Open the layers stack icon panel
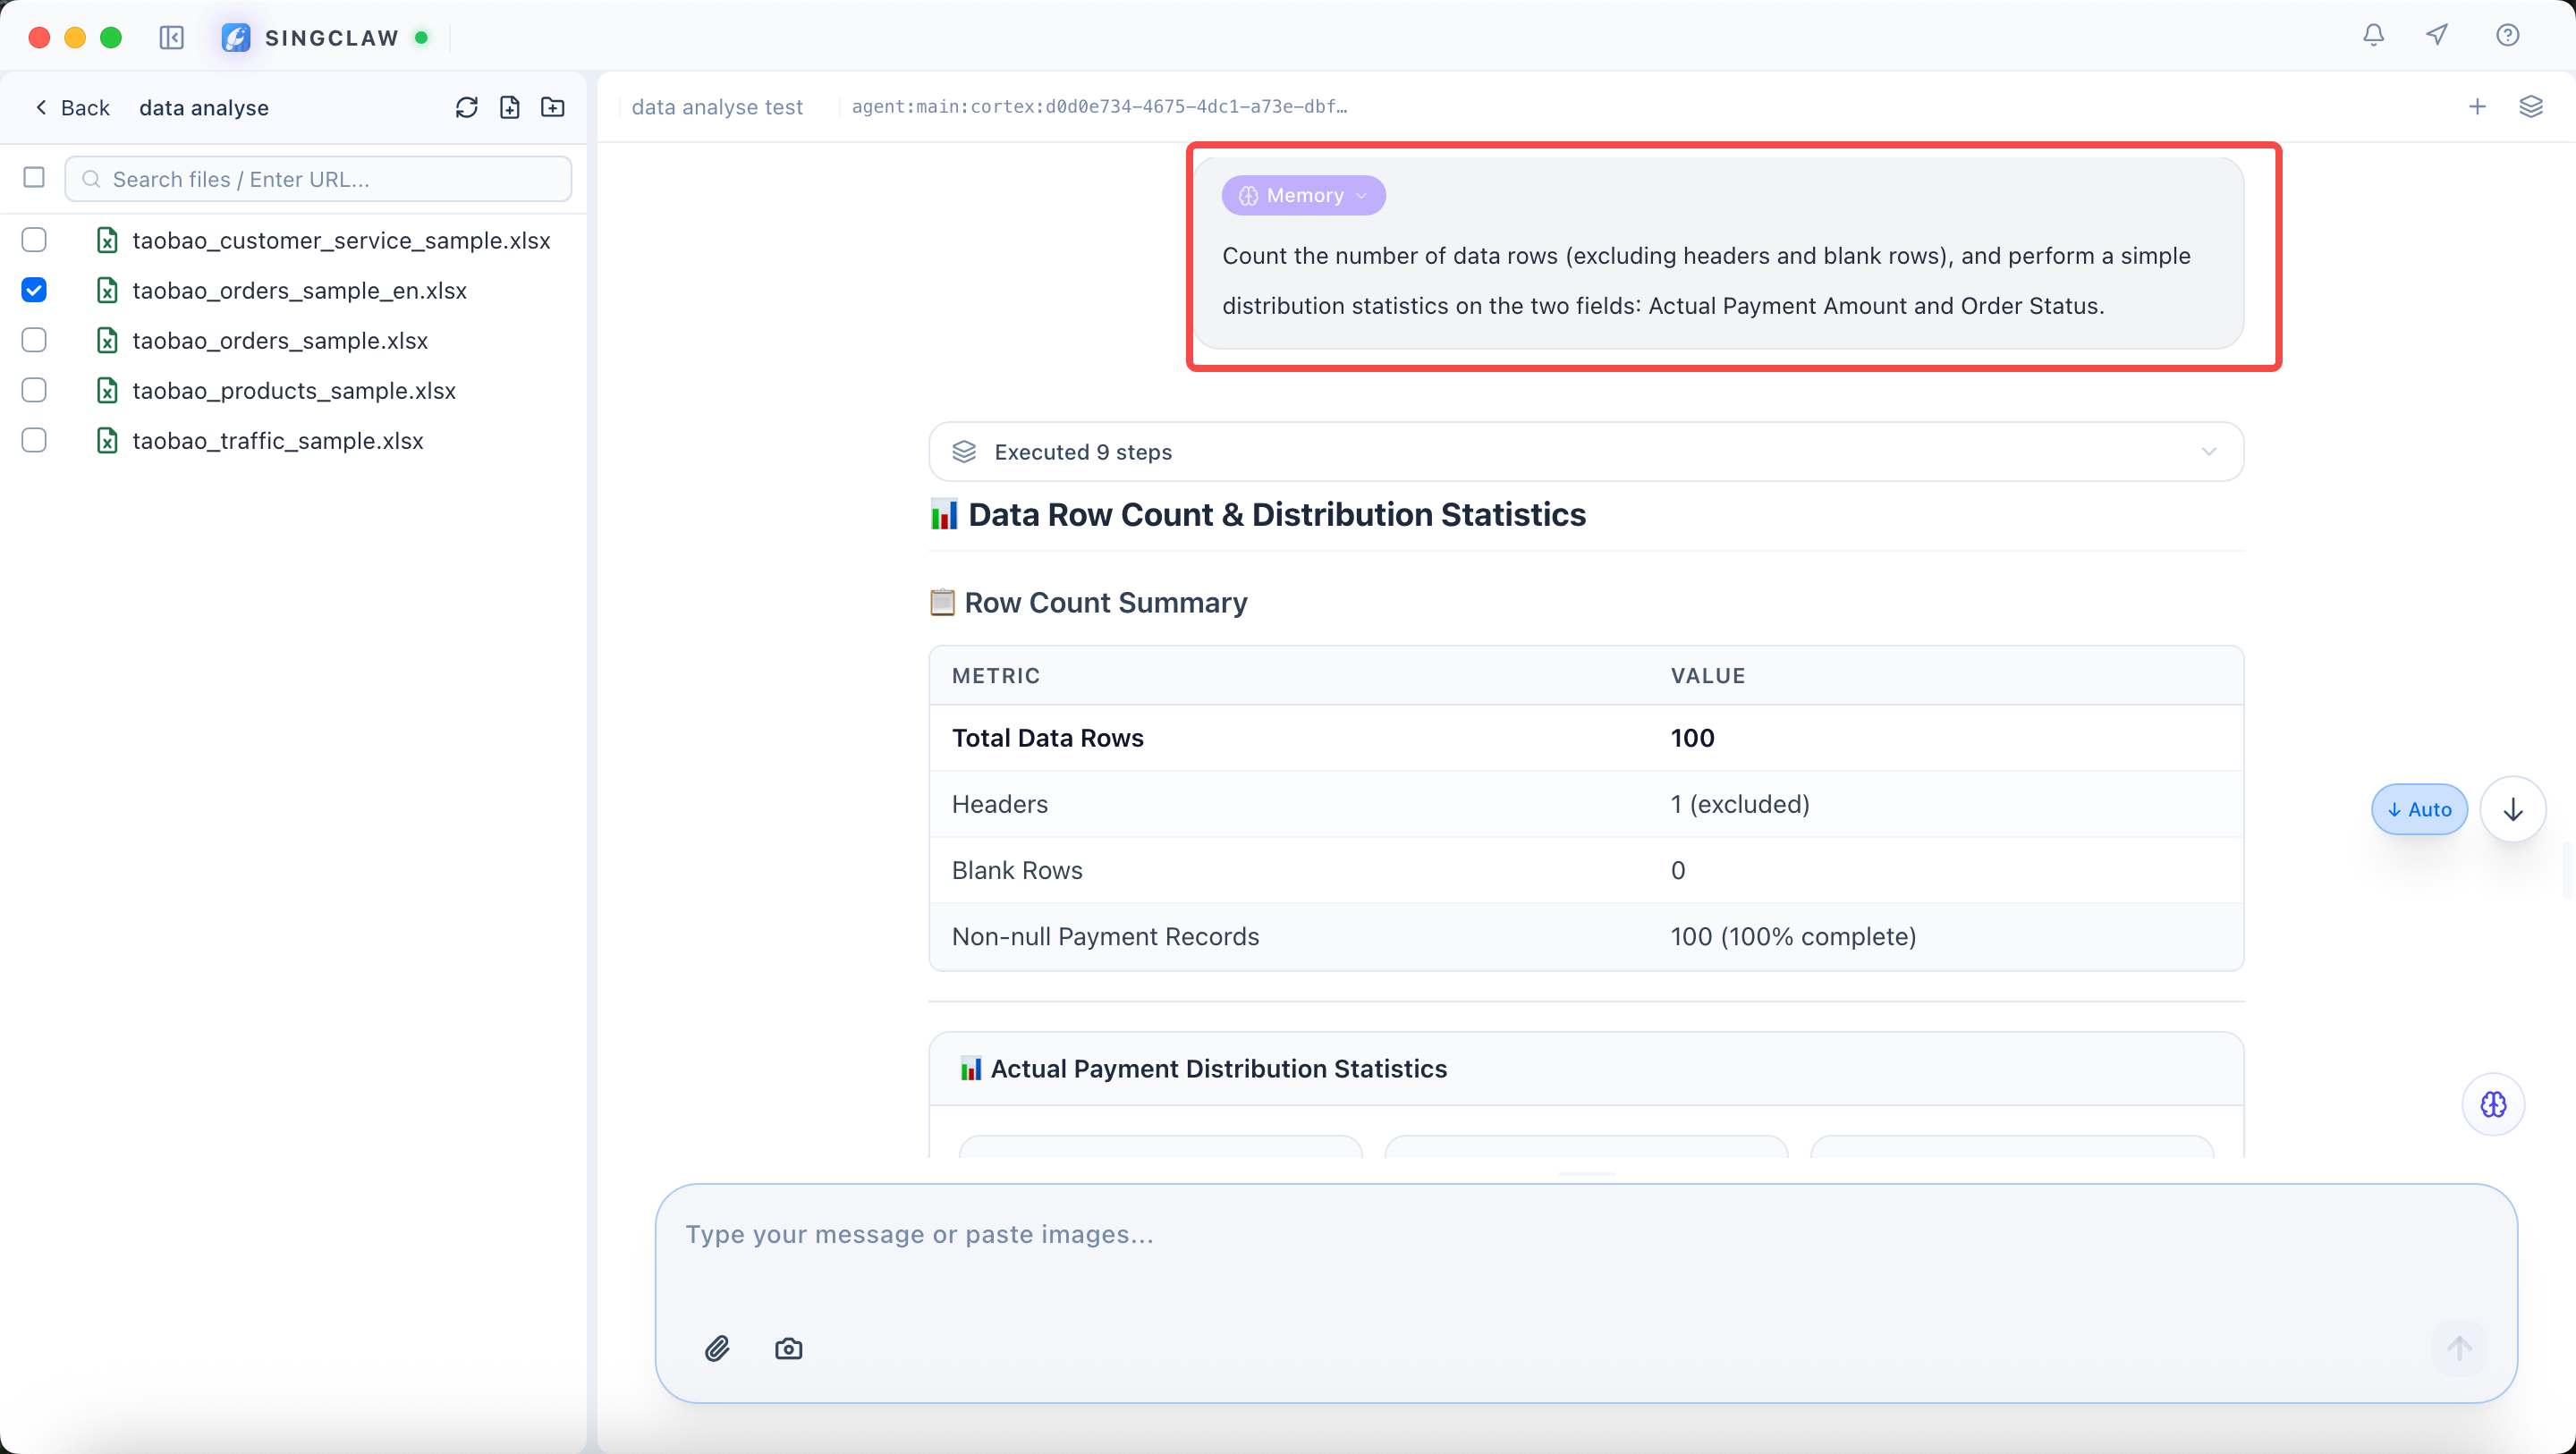Screen dimensions: 2576x1454 point(2530,107)
